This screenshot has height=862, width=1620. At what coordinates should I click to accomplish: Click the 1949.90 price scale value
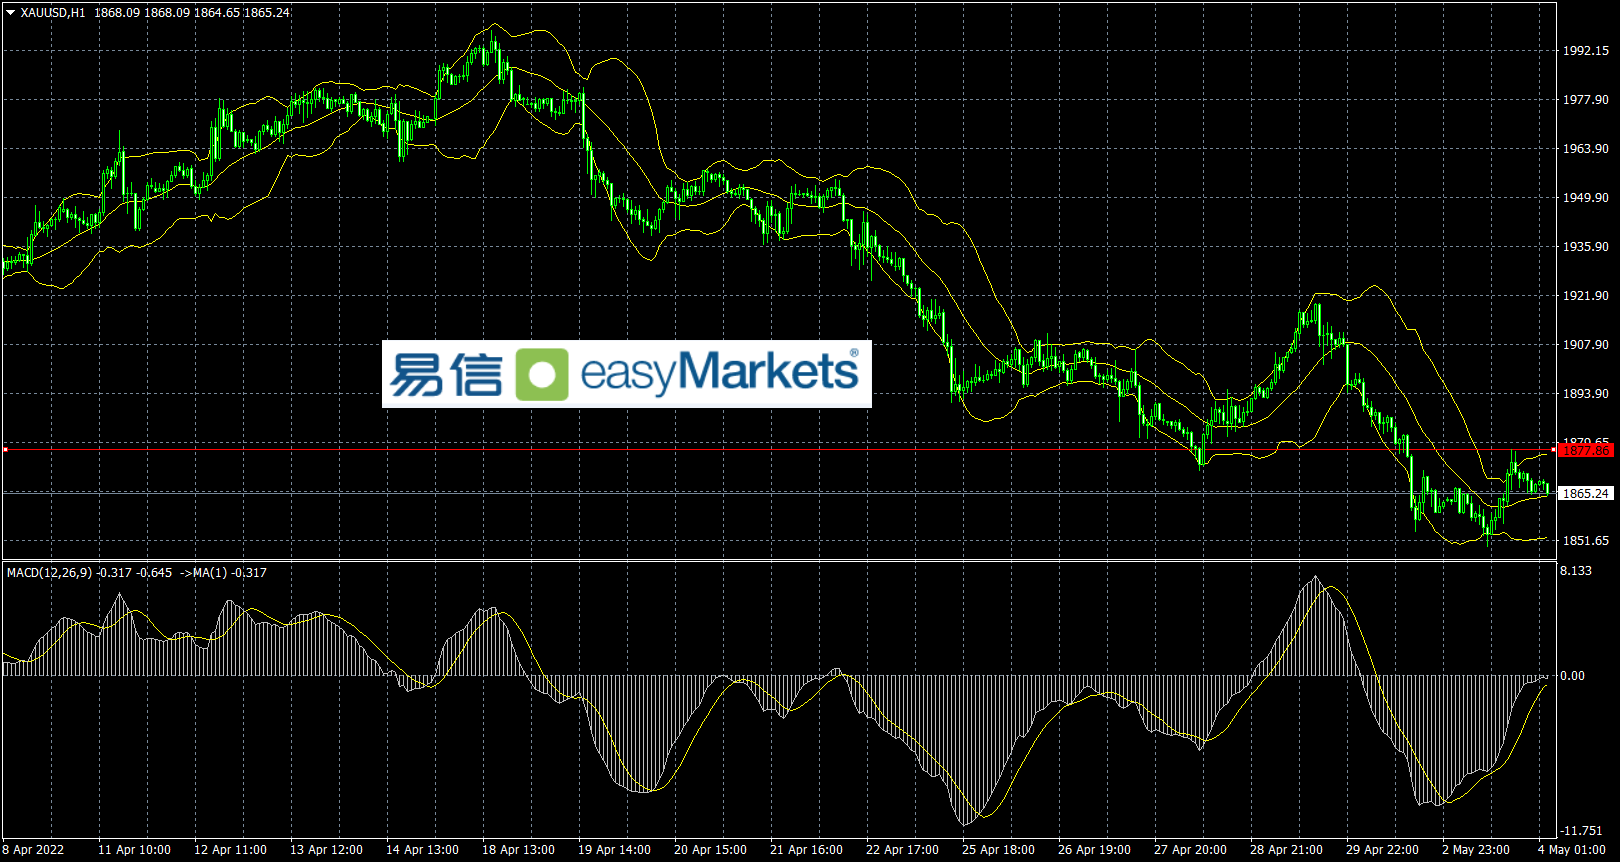[1586, 198]
